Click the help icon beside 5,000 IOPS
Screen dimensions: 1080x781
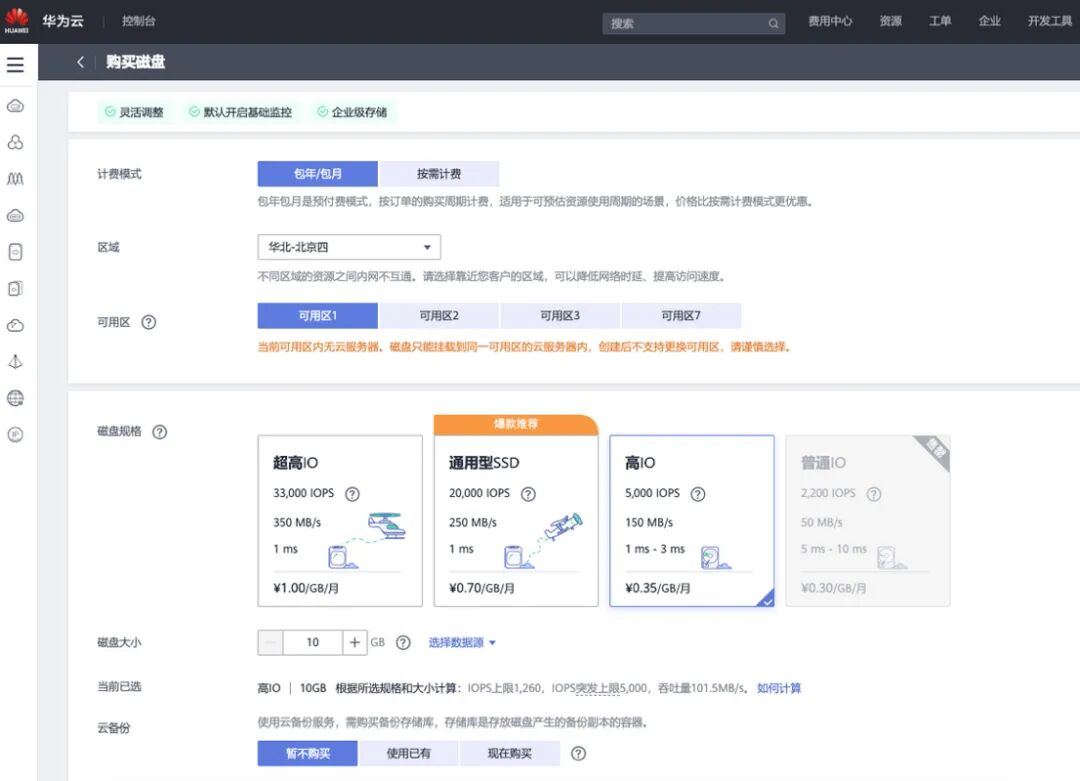tap(698, 494)
